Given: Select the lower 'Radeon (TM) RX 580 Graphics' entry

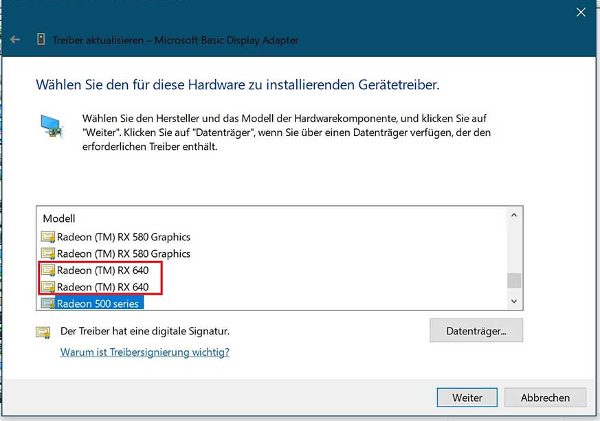Looking at the screenshot, I should point(123,254).
